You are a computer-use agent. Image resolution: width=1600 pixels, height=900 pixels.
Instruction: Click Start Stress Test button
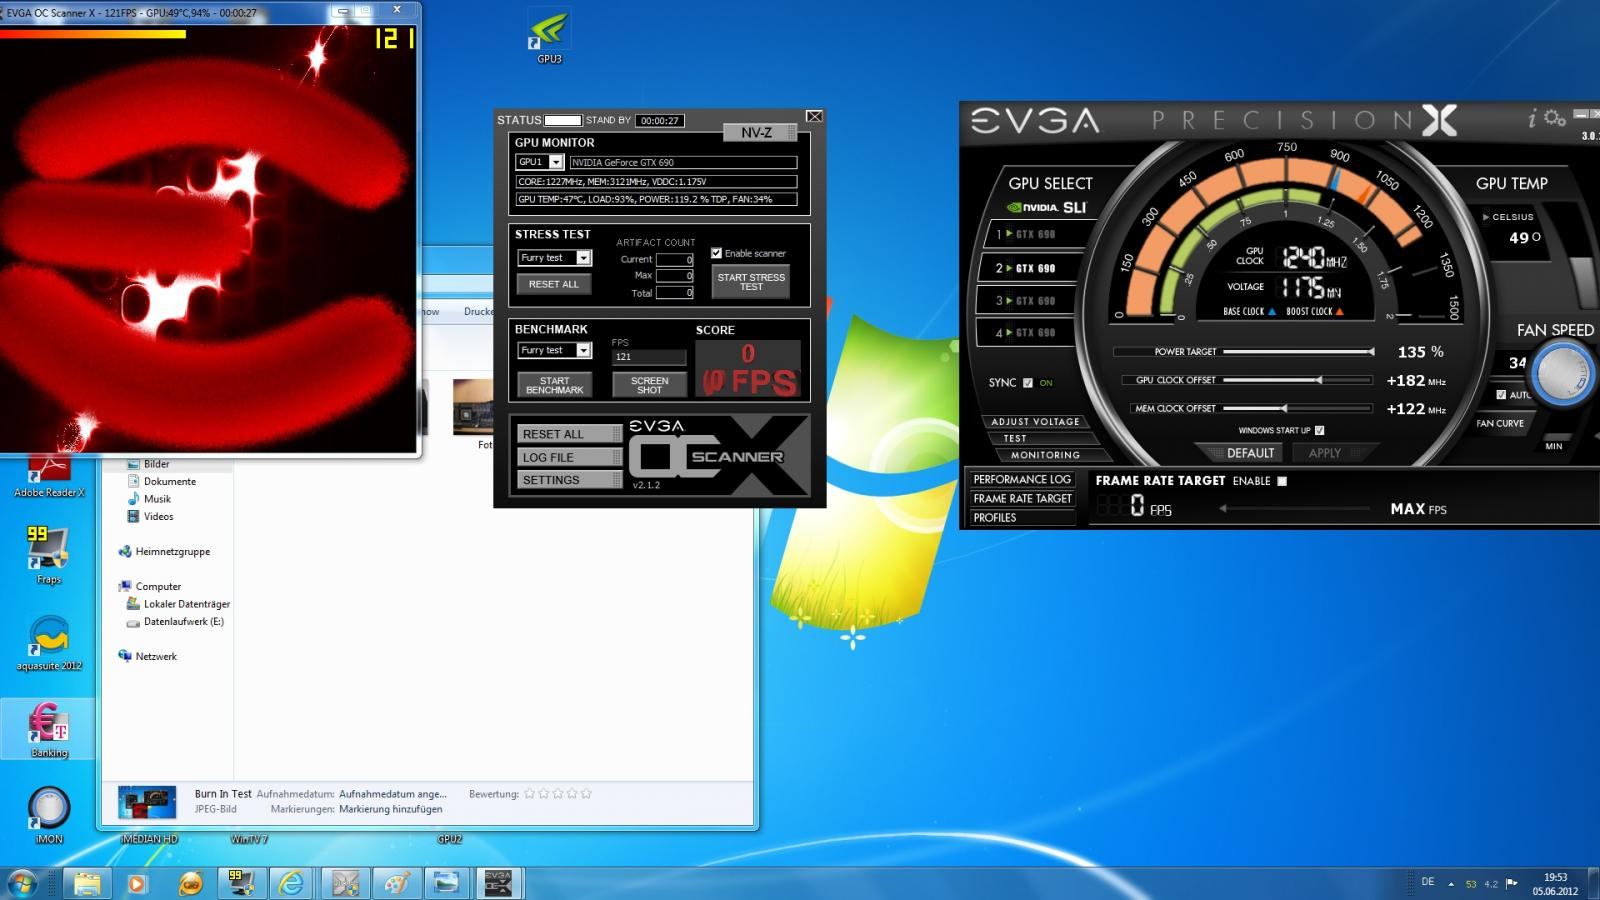pos(751,282)
